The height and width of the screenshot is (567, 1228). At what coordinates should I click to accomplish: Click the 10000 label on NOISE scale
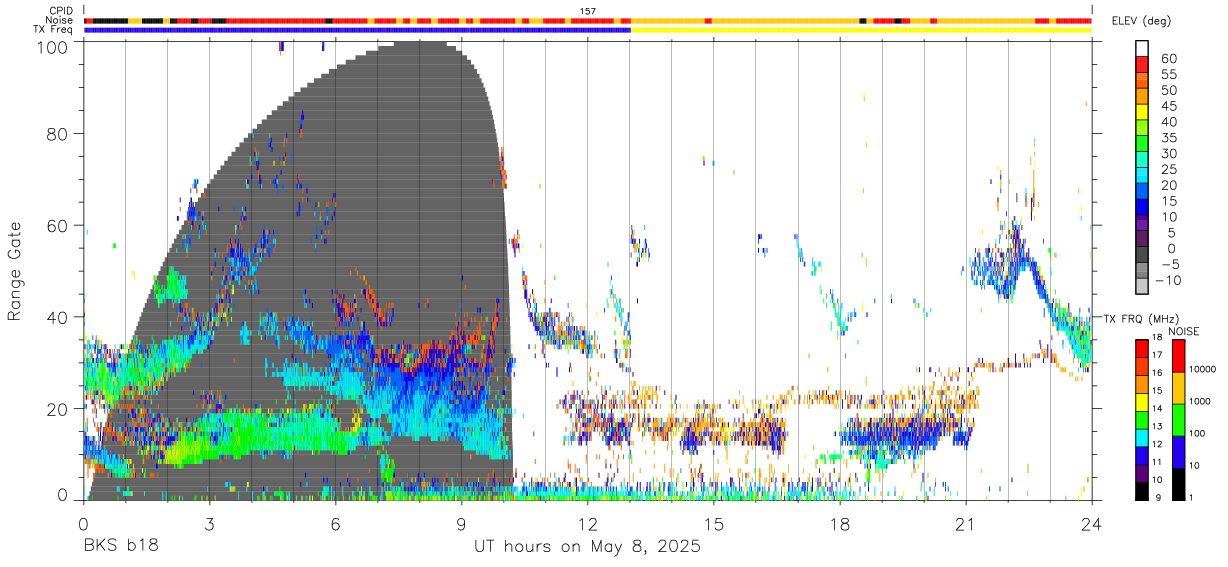pyautogui.click(x=1202, y=369)
